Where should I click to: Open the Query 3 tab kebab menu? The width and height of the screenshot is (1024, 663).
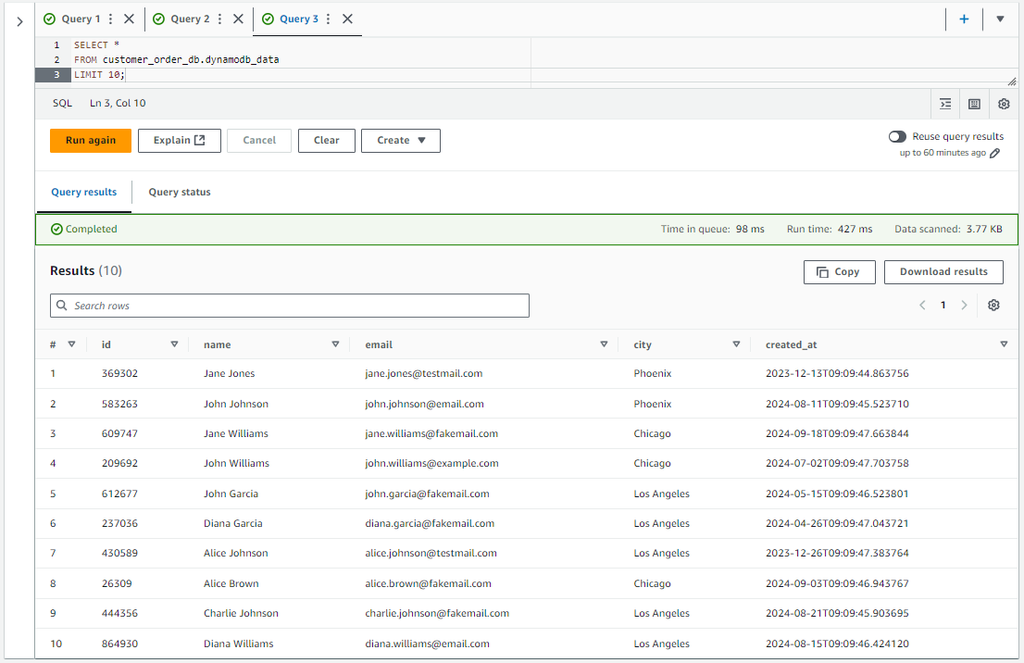[328, 19]
